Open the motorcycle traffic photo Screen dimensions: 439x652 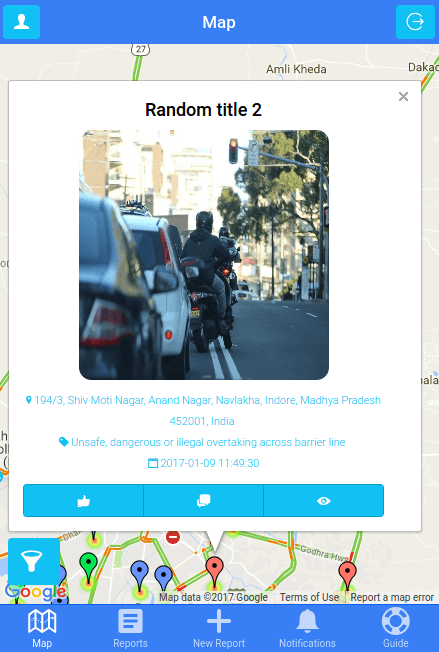(x=204, y=255)
